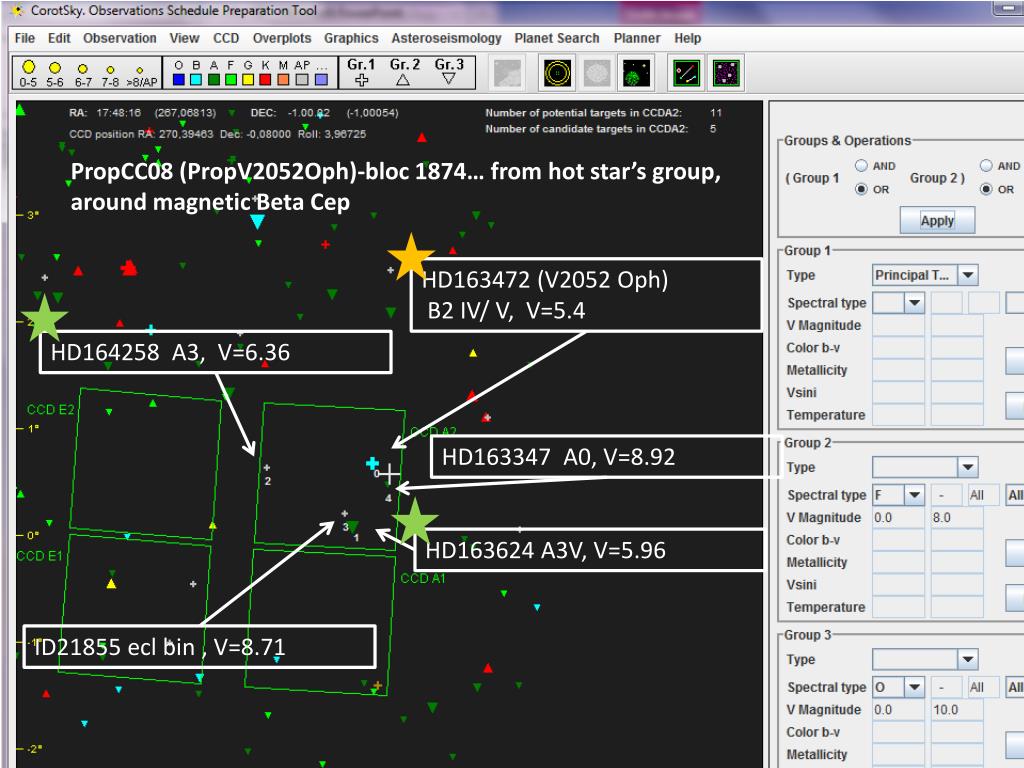Open the Overplots menu
This screenshot has height=768, width=1024.
point(282,38)
